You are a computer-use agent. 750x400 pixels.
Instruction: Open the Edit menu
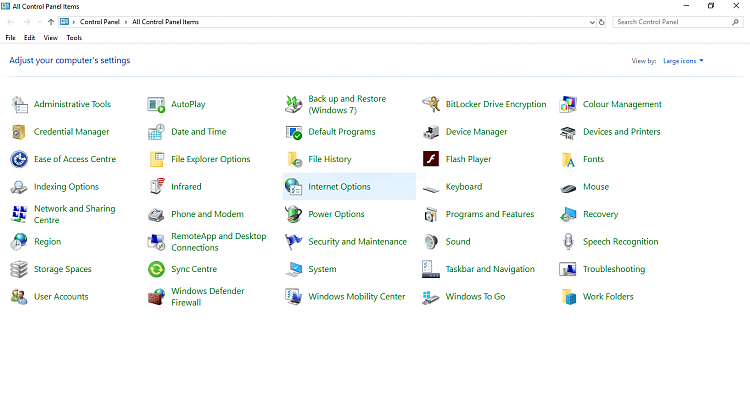point(30,38)
